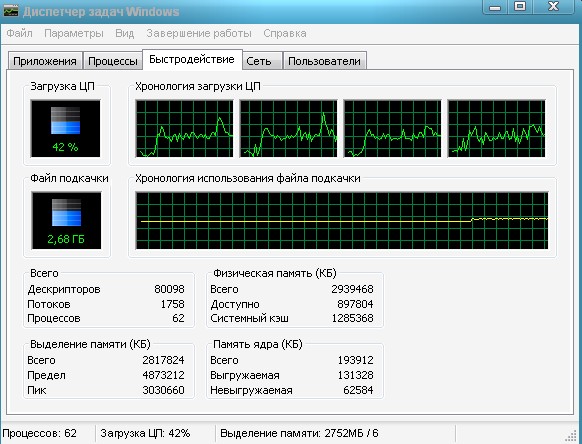Viewport: 582px width, 444px height.
Task: Open the Вид menu
Action: (x=124, y=33)
